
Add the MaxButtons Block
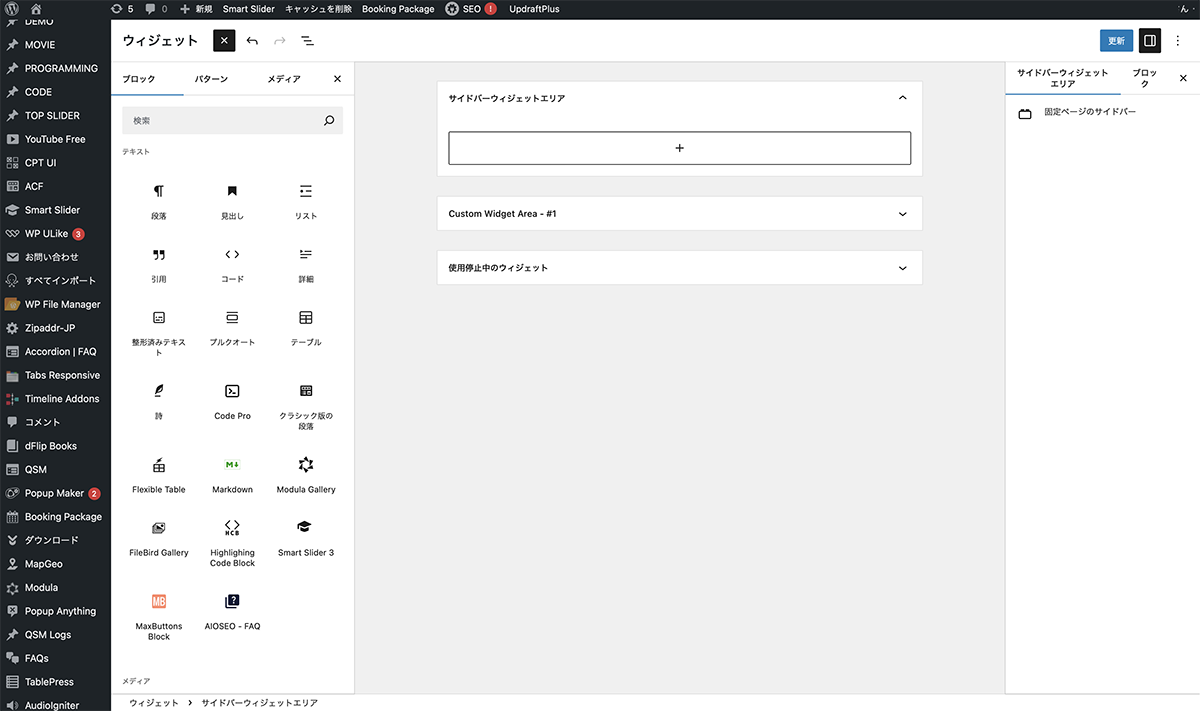pos(159,611)
